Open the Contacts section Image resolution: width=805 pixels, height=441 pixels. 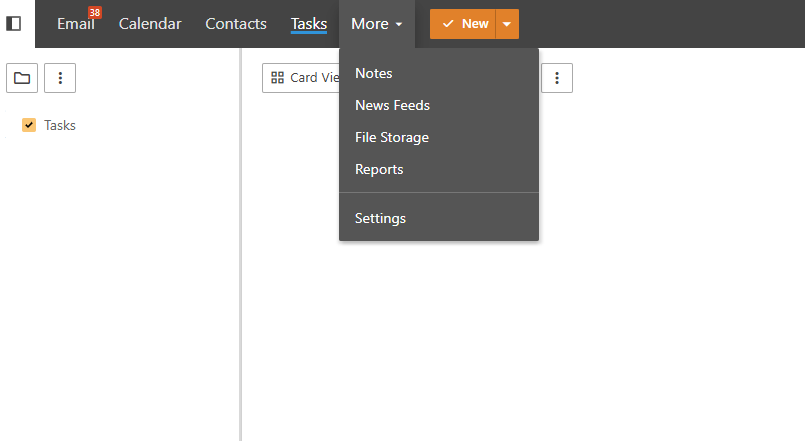point(236,24)
